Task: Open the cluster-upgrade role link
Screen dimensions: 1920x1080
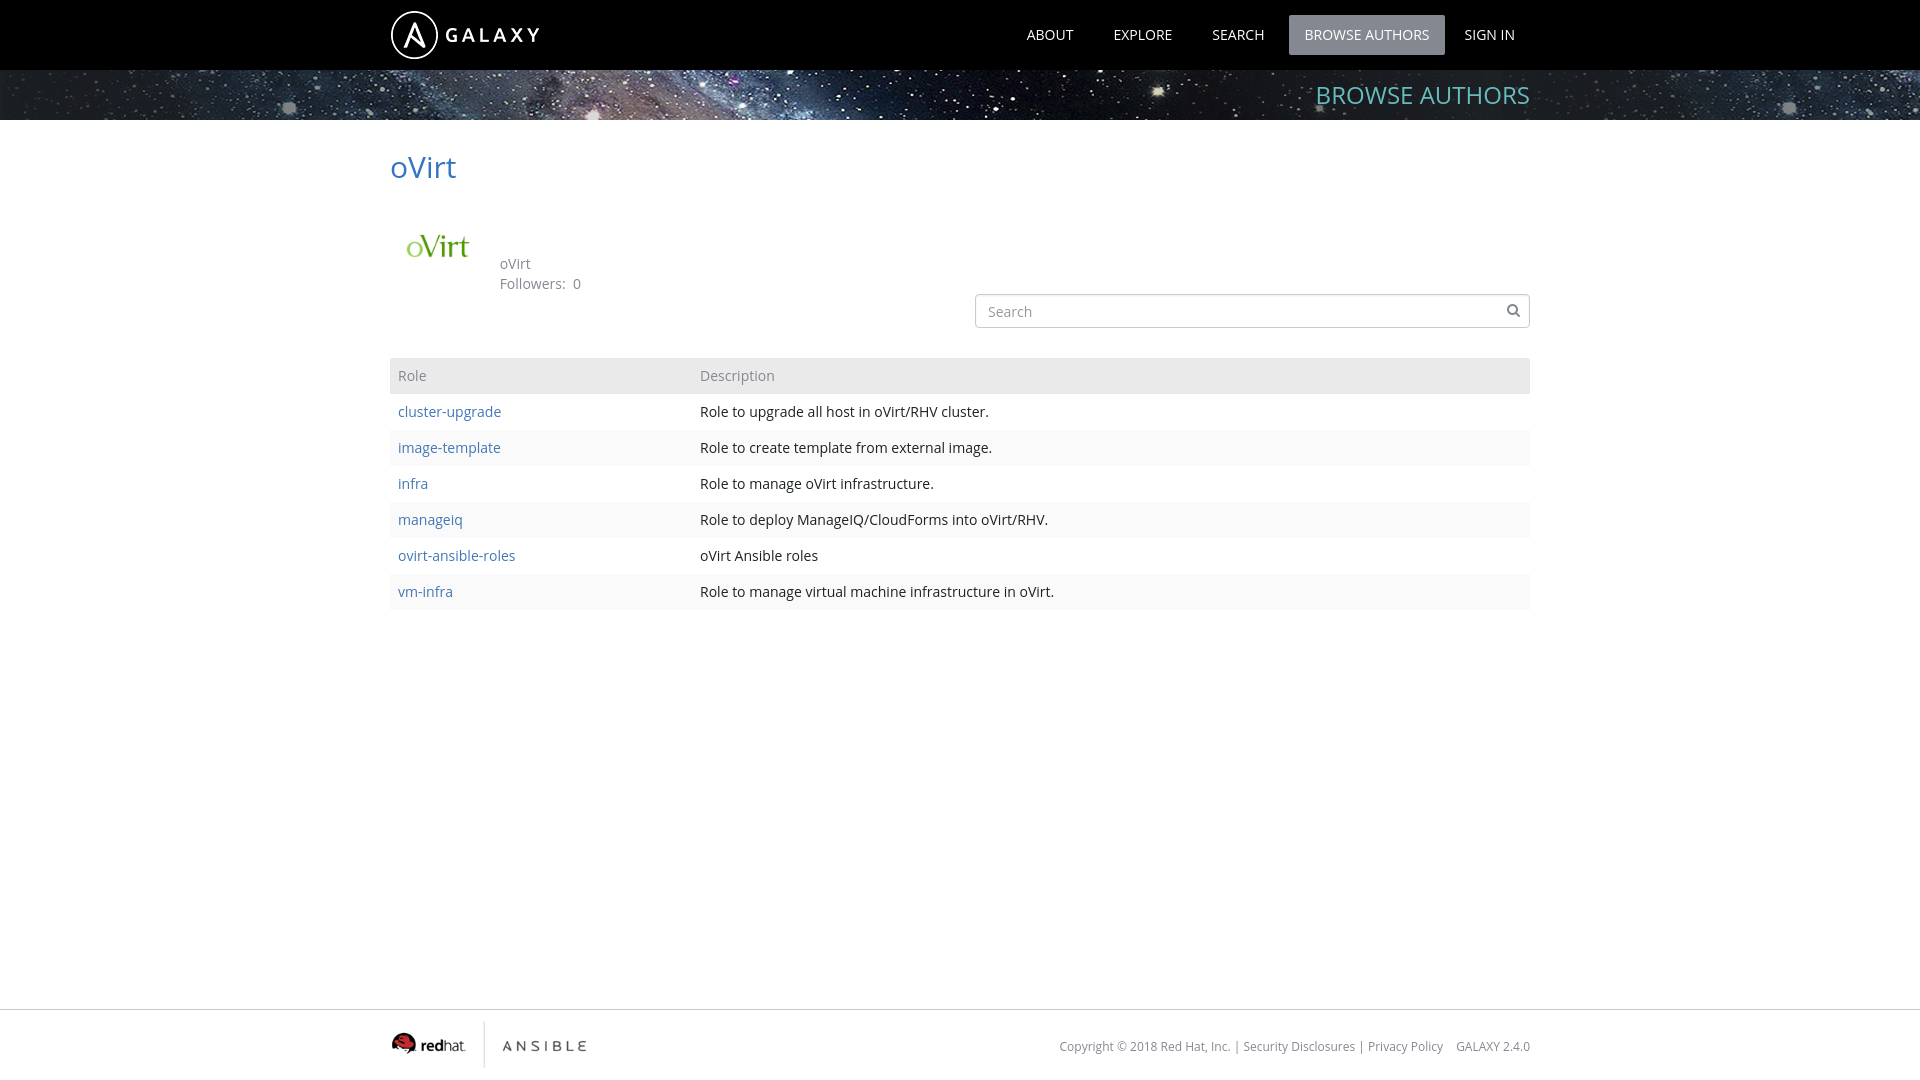Action: [449, 412]
